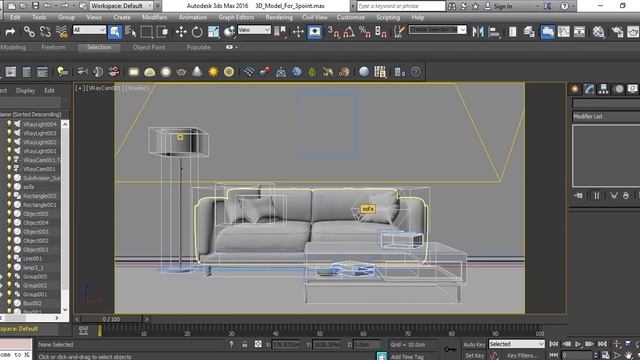Click the Auto Key button

pos(474,344)
